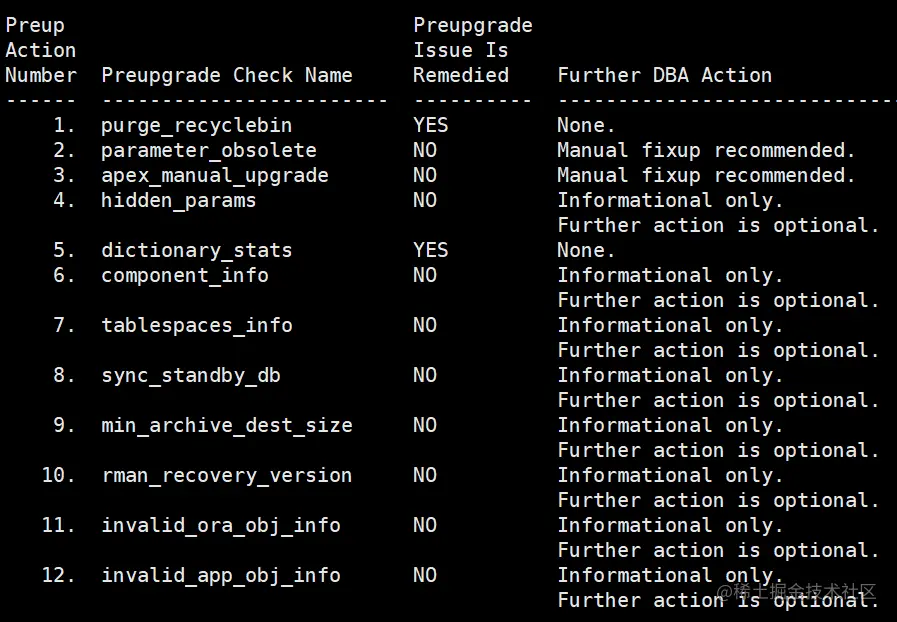Click "Manual fixup recommended." for apex_manual_upgrade
Image resolution: width=897 pixels, height=622 pixels.
pos(706,175)
